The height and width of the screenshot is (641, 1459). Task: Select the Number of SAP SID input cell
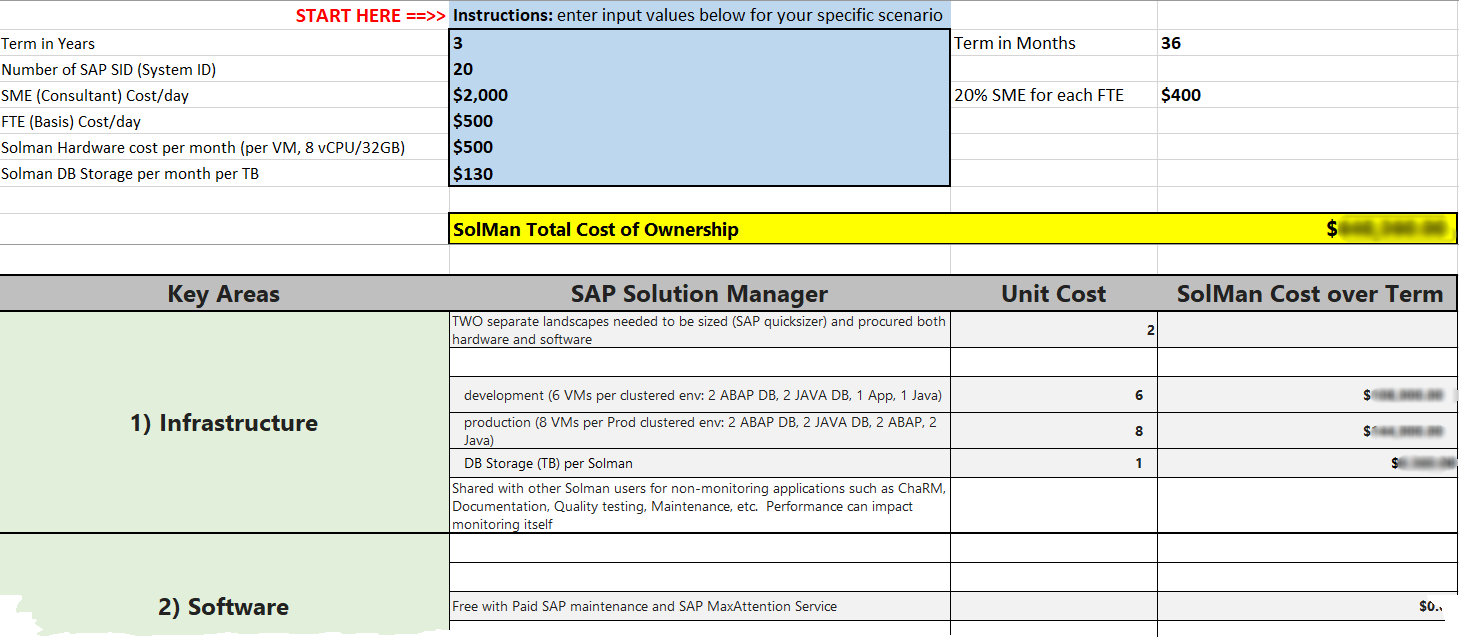click(x=698, y=70)
